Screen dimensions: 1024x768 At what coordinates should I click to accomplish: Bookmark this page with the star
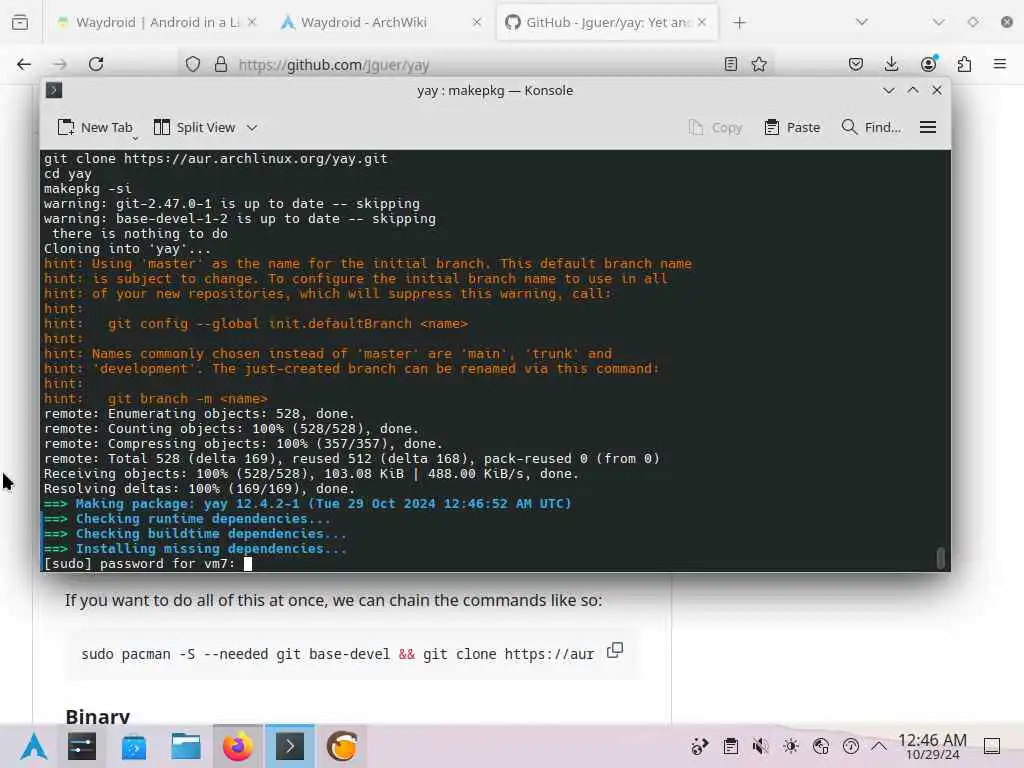click(x=759, y=64)
